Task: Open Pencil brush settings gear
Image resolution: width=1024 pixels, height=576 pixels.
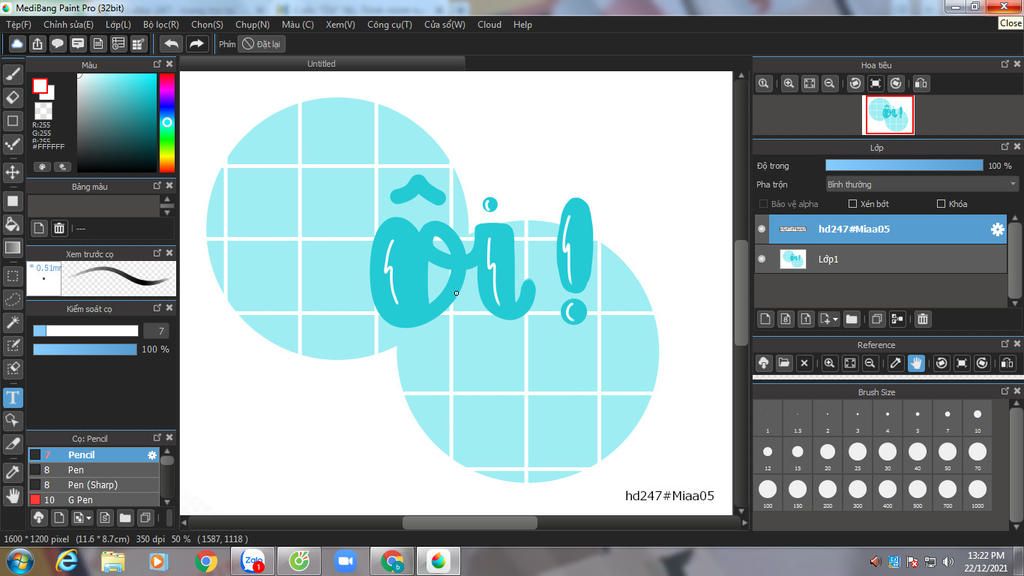Action: (152, 455)
